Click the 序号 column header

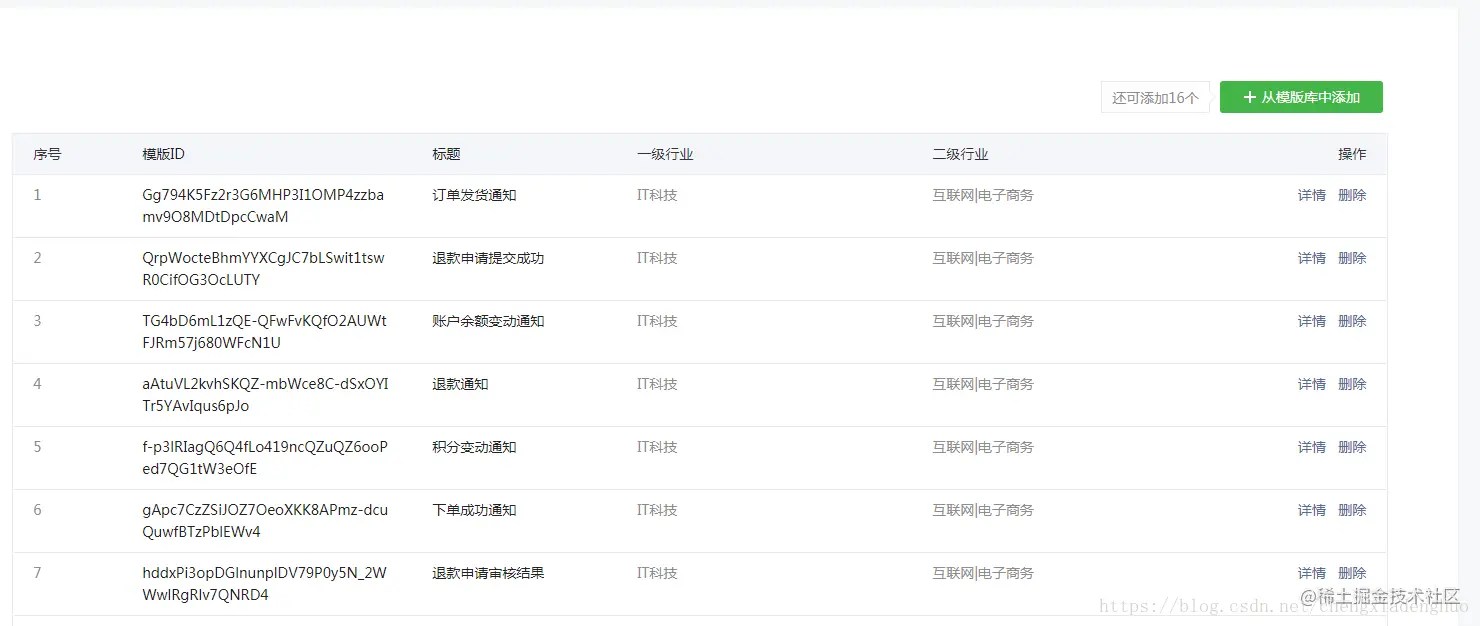coord(47,154)
